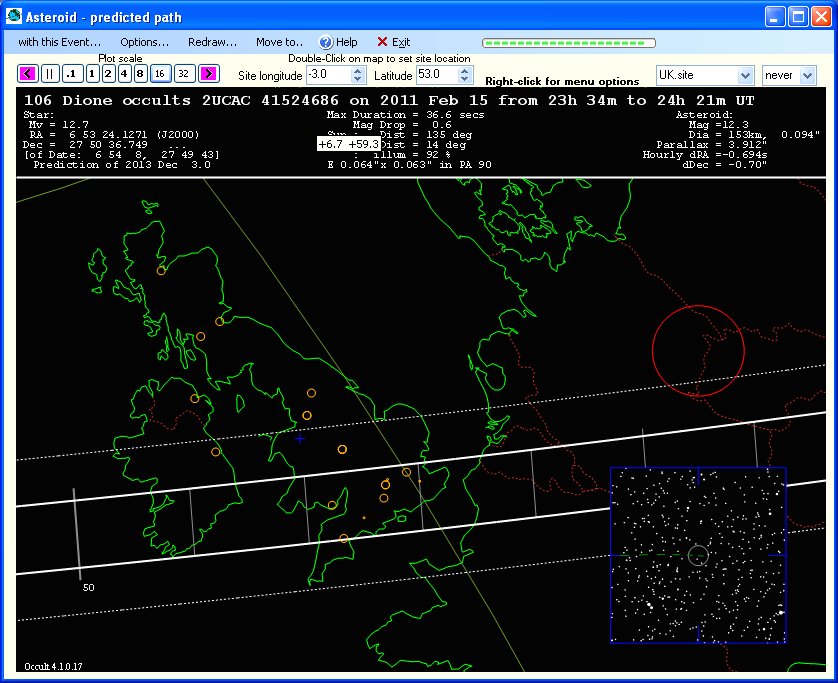Select plot scale 32

(x=183, y=74)
